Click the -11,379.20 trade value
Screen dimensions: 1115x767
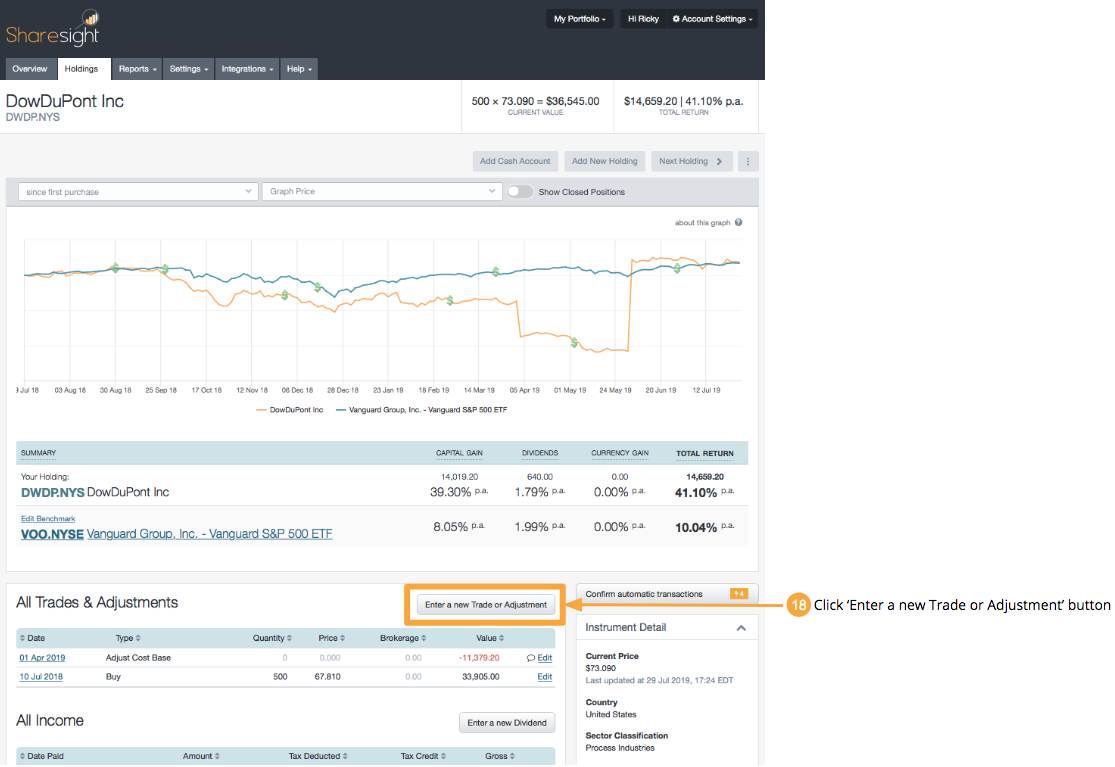pos(479,658)
